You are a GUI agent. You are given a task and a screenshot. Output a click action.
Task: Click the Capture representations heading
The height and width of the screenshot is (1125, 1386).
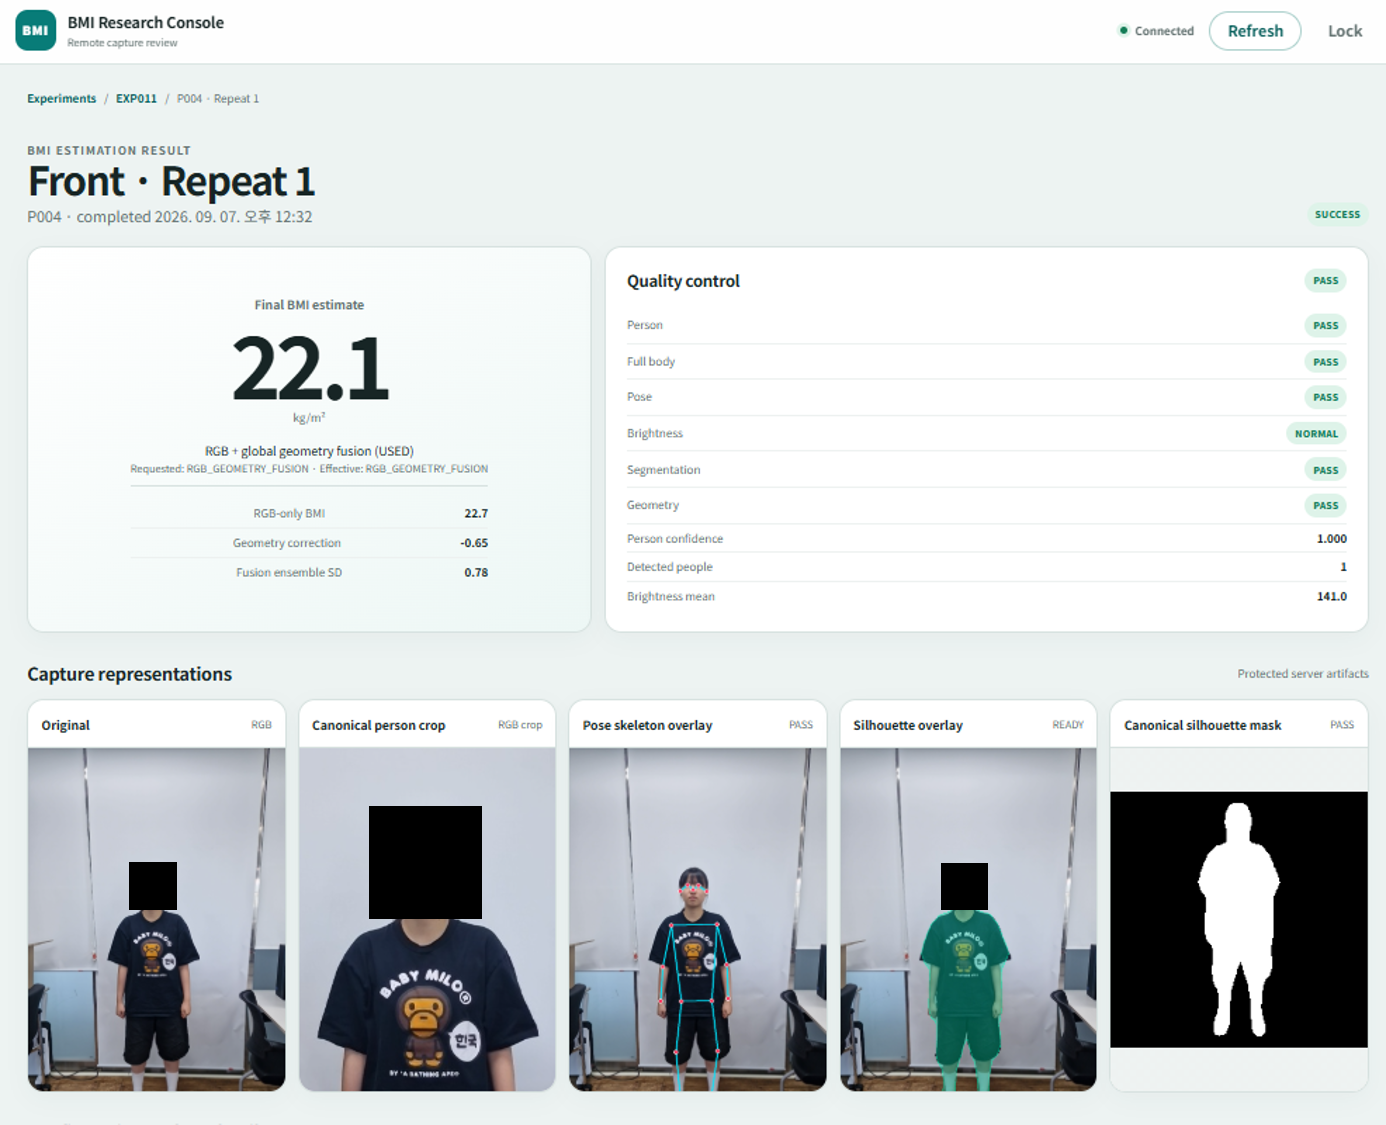(130, 674)
